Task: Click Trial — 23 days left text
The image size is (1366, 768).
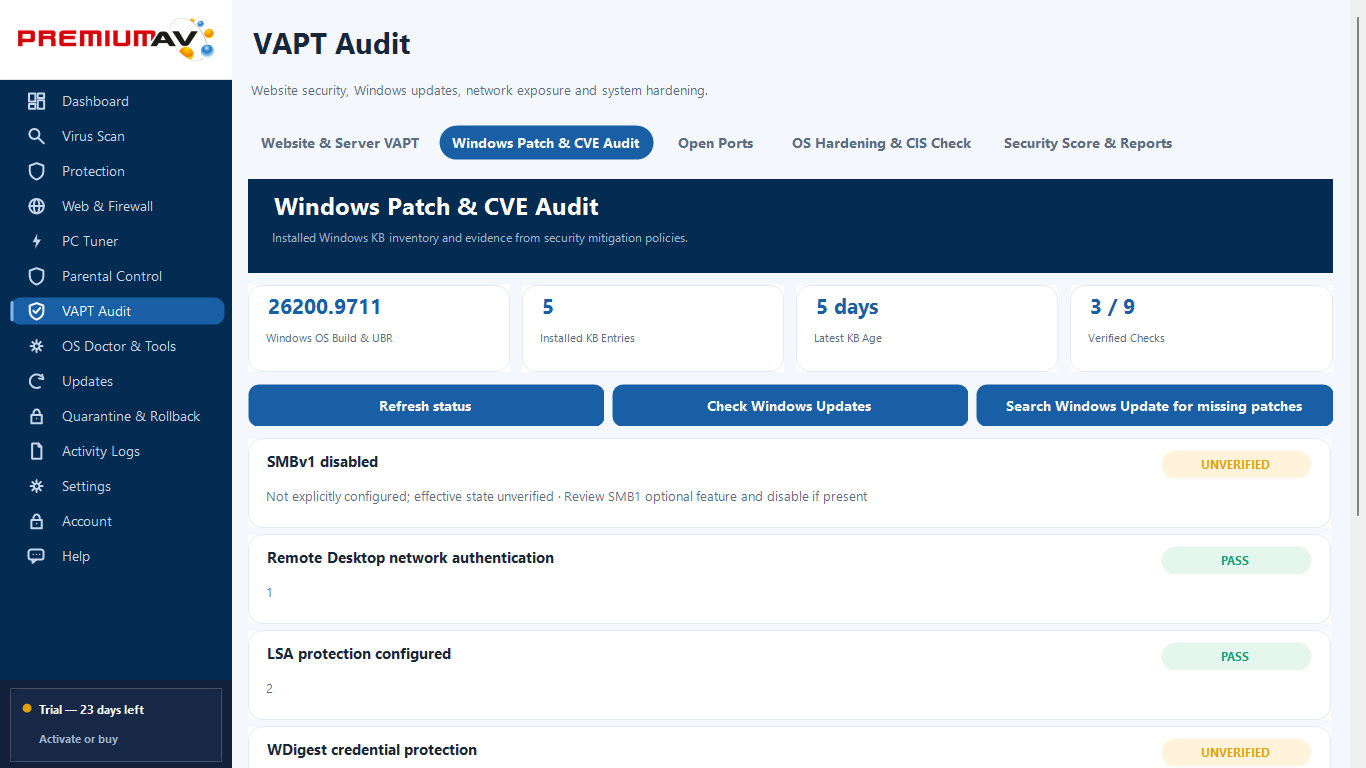Action: coord(91,710)
